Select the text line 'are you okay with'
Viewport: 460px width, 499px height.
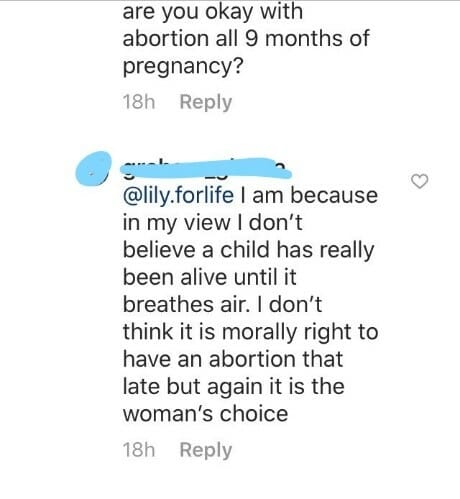[x=213, y=12]
